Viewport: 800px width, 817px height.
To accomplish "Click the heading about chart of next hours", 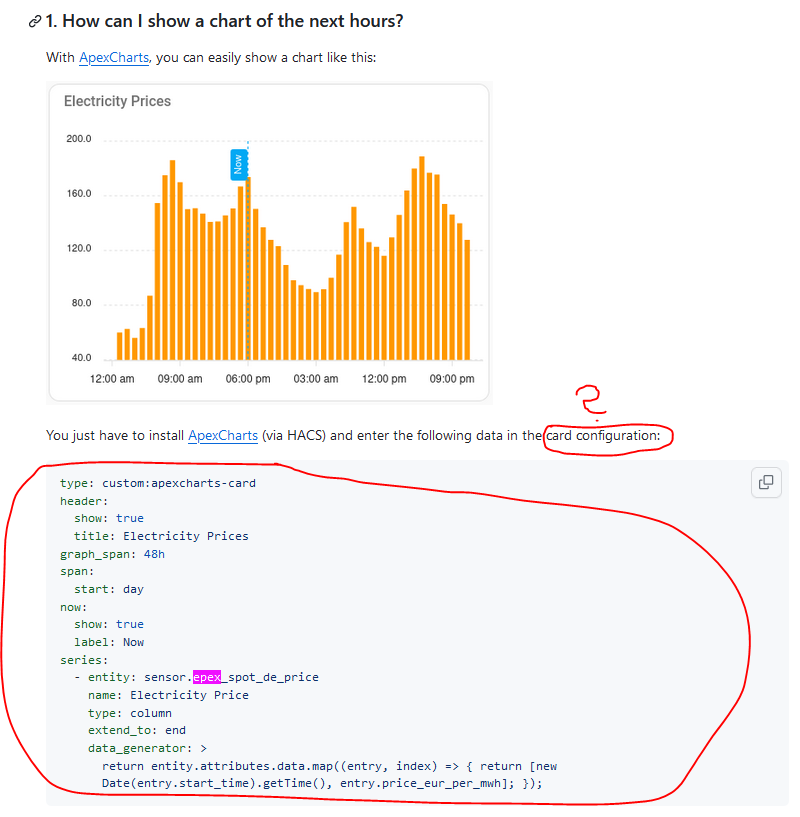I will (225, 21).
